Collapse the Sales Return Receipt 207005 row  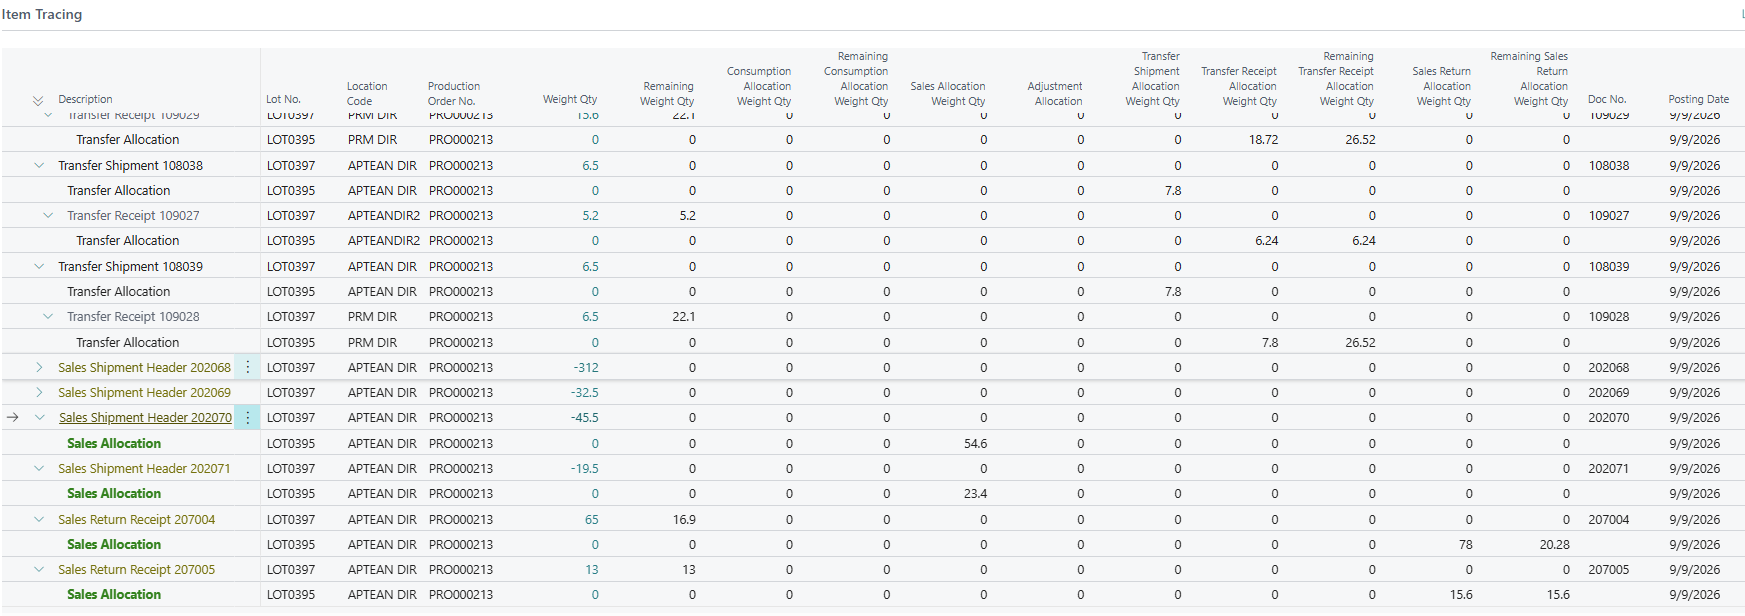(39, 569)
